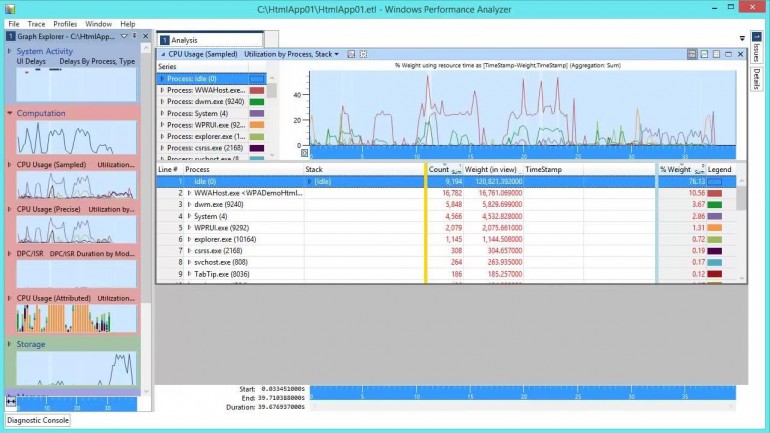Image resolution: width=770 pixels, height=433 pixels.
Task: Switch to graph and table display
Action: tap(692, 54)
